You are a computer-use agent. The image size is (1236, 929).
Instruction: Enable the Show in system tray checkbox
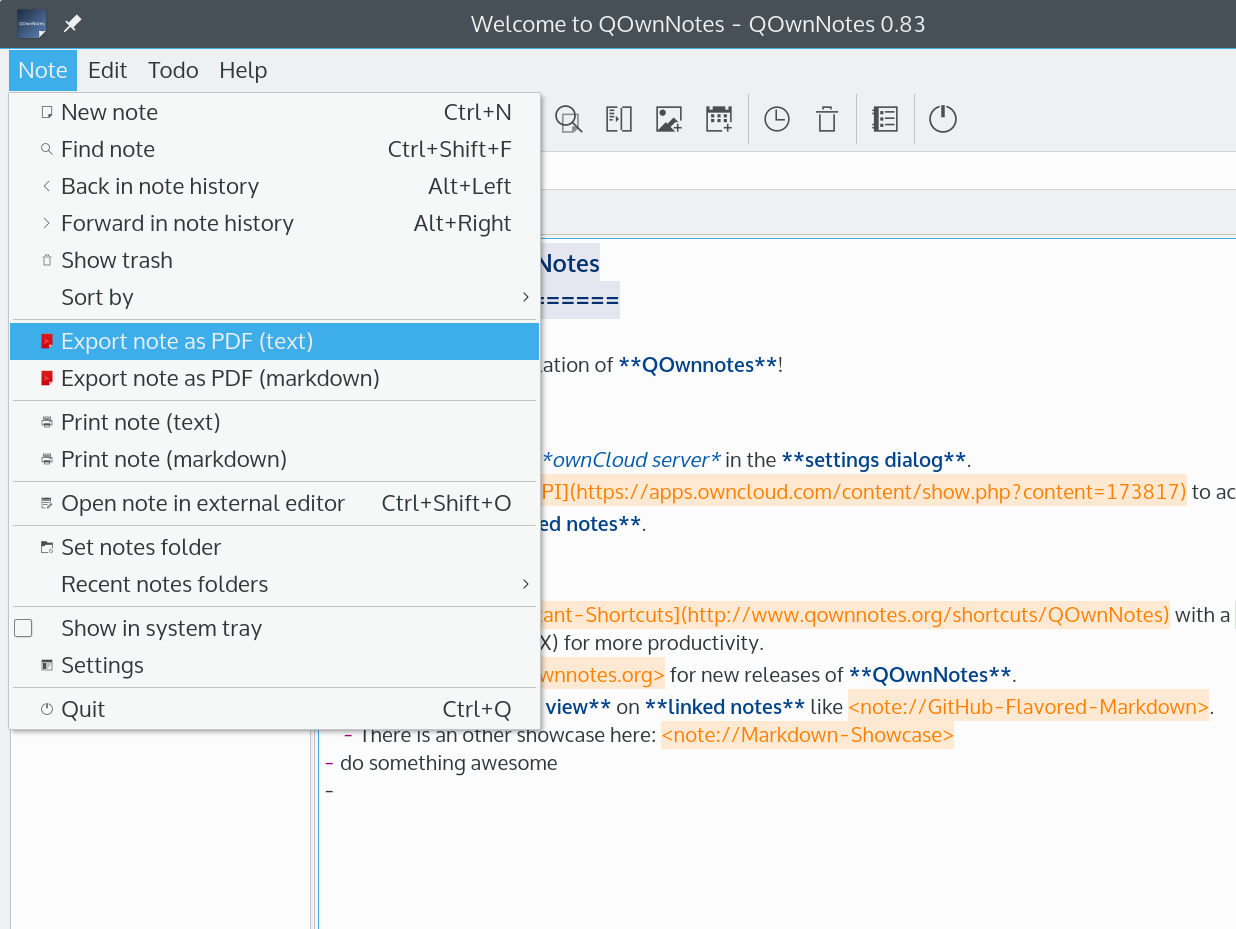point(23,628)
